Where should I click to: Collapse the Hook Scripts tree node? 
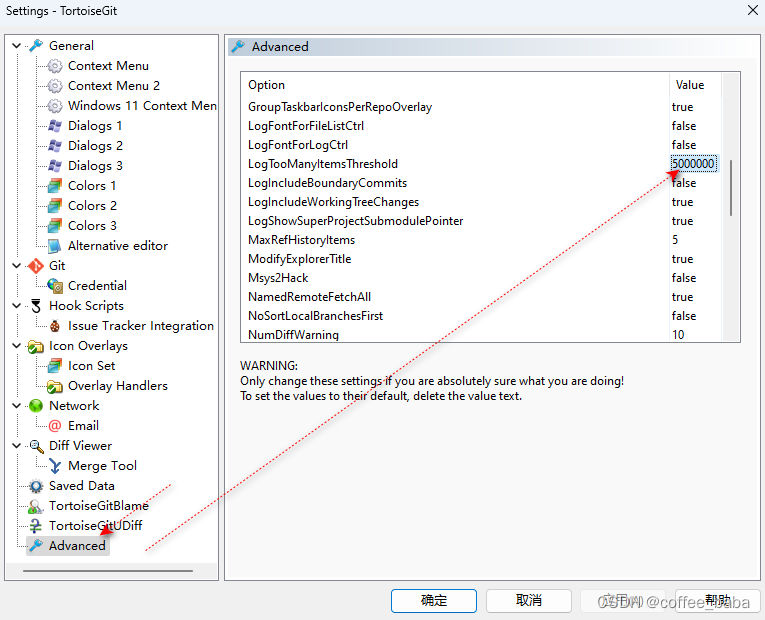[17, 306]
